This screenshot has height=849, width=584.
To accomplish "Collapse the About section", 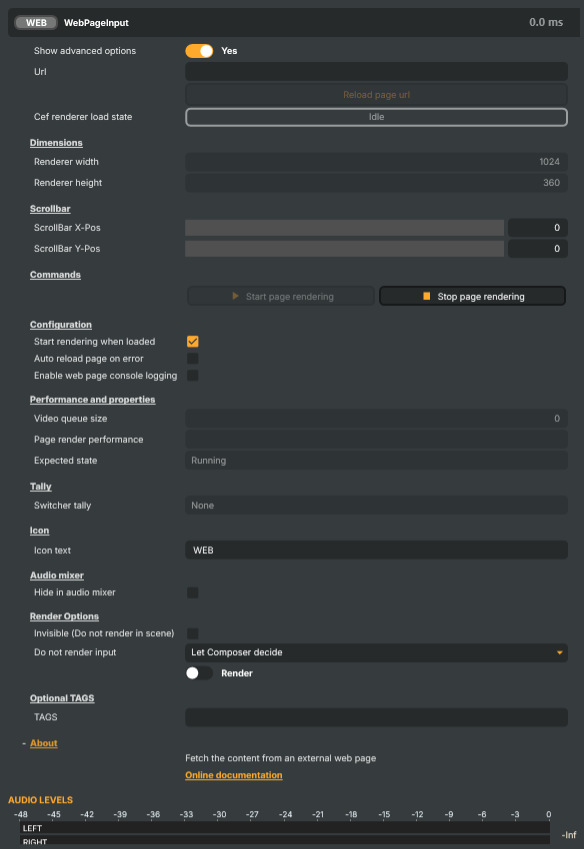I will click(x=43, y=743).
